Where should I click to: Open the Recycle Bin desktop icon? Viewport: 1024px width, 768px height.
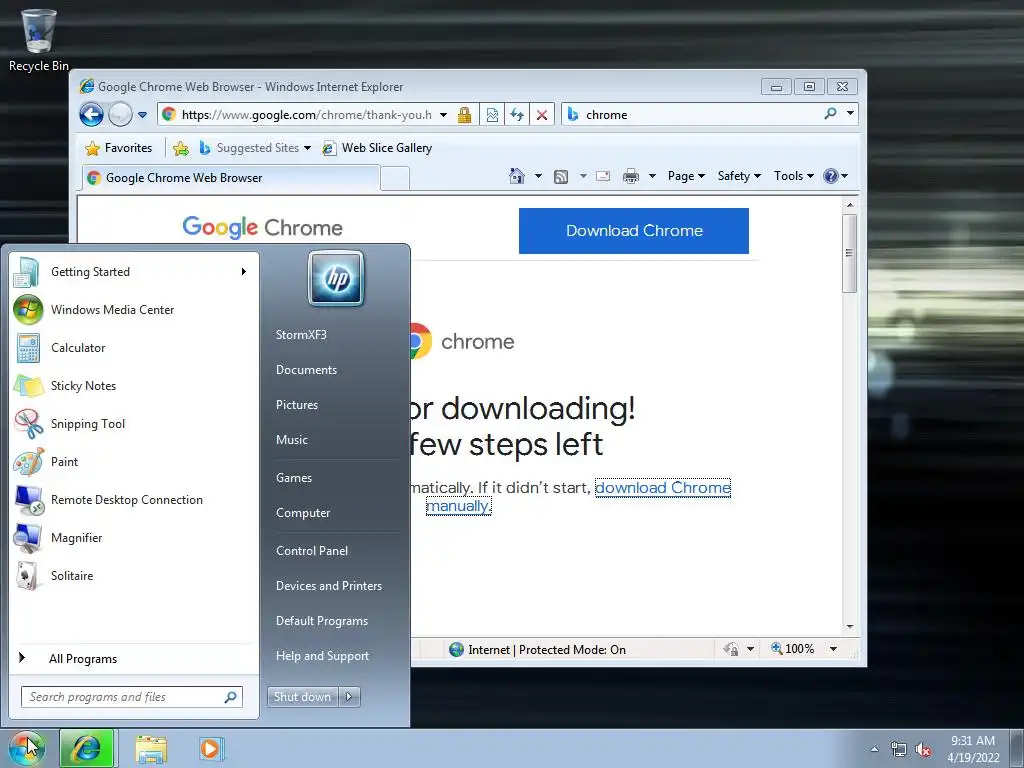tap(39, 40)
